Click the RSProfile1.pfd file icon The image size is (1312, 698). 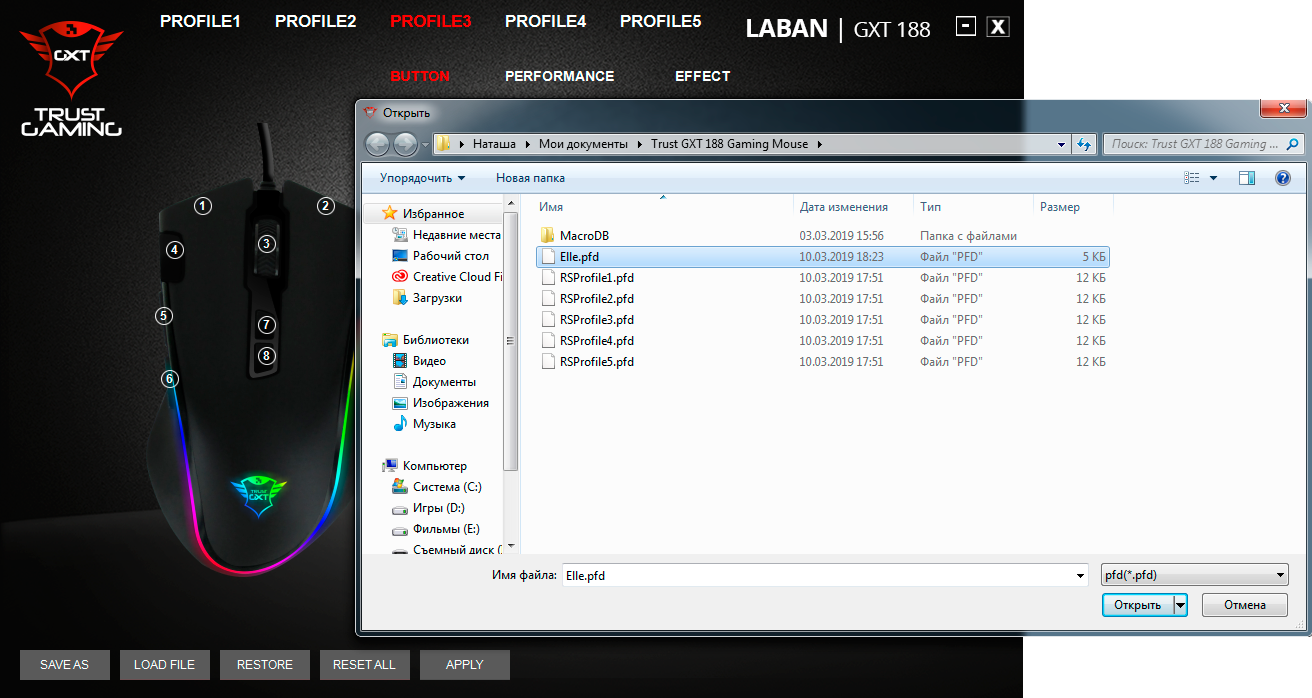tap(547, 277)
